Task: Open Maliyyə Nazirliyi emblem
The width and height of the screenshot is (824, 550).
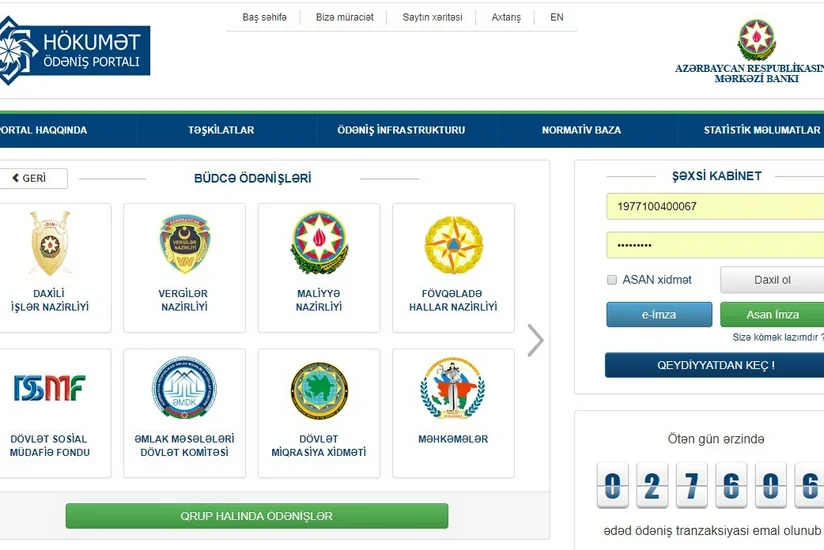Action: click(319, 243)
